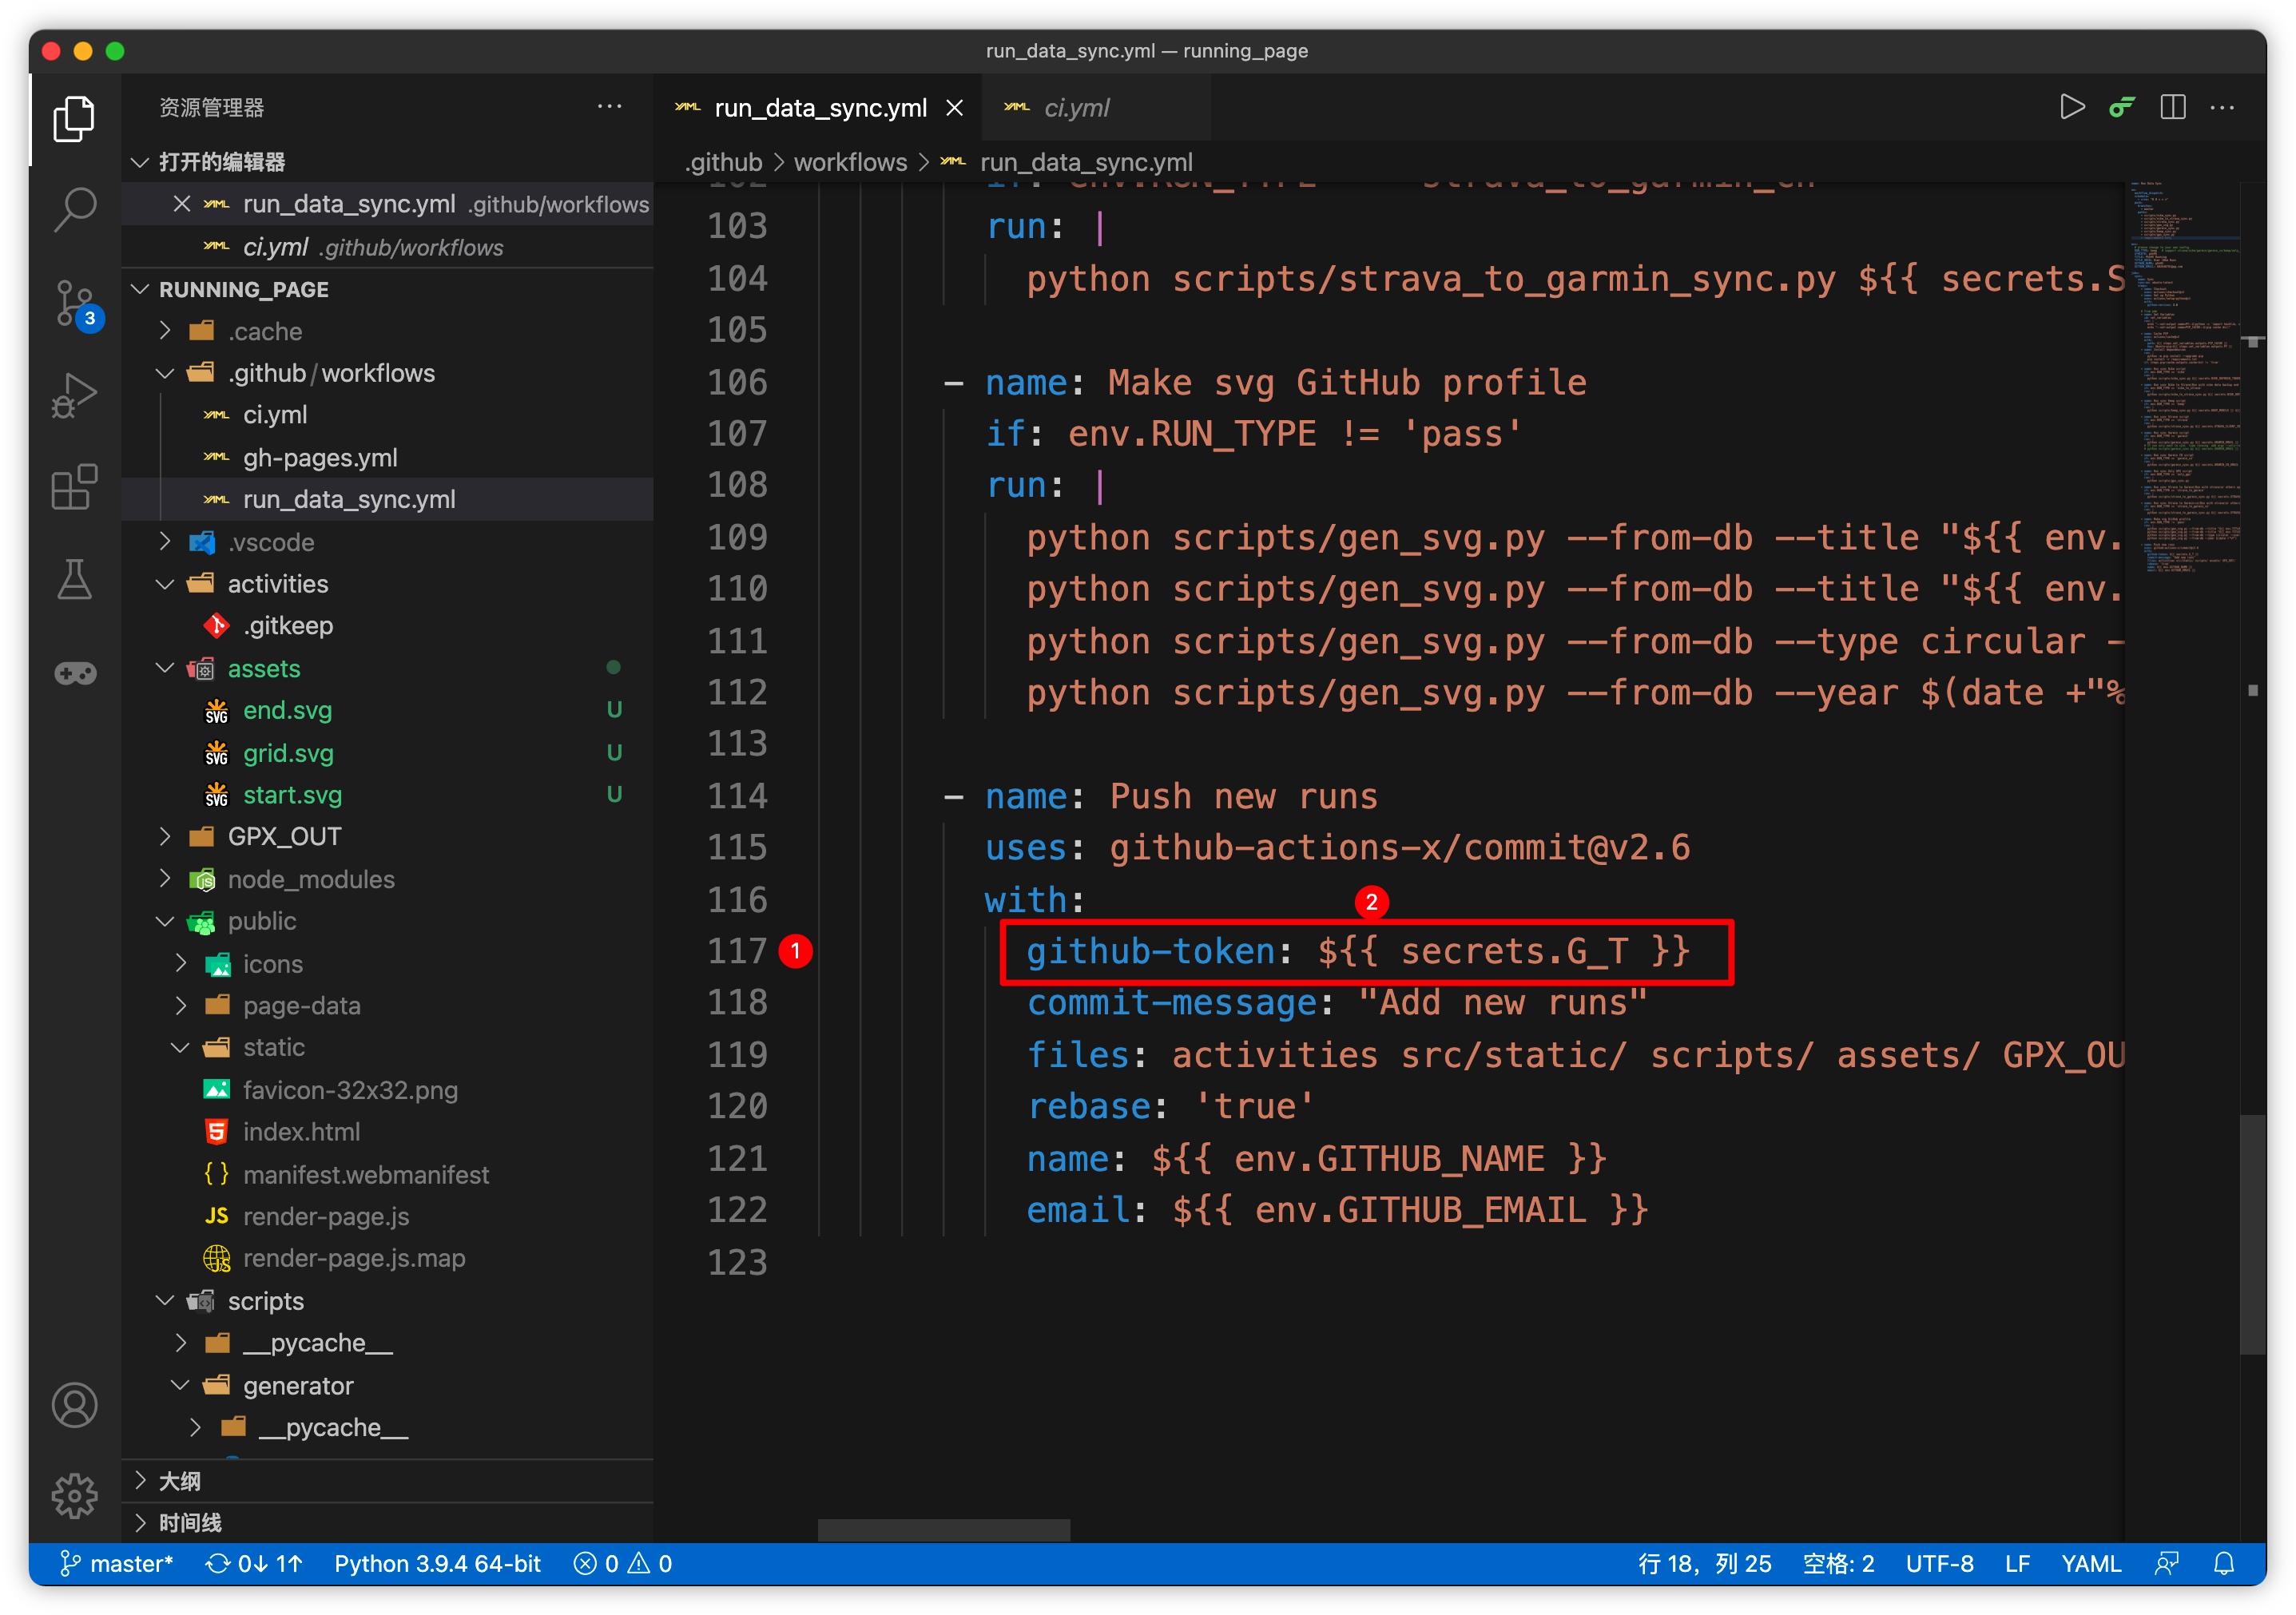Open gh-pages.yml in the explorer
The width and height of the screenshot is (2296, 1615).
pyautogui.click(x=320, y=458)
